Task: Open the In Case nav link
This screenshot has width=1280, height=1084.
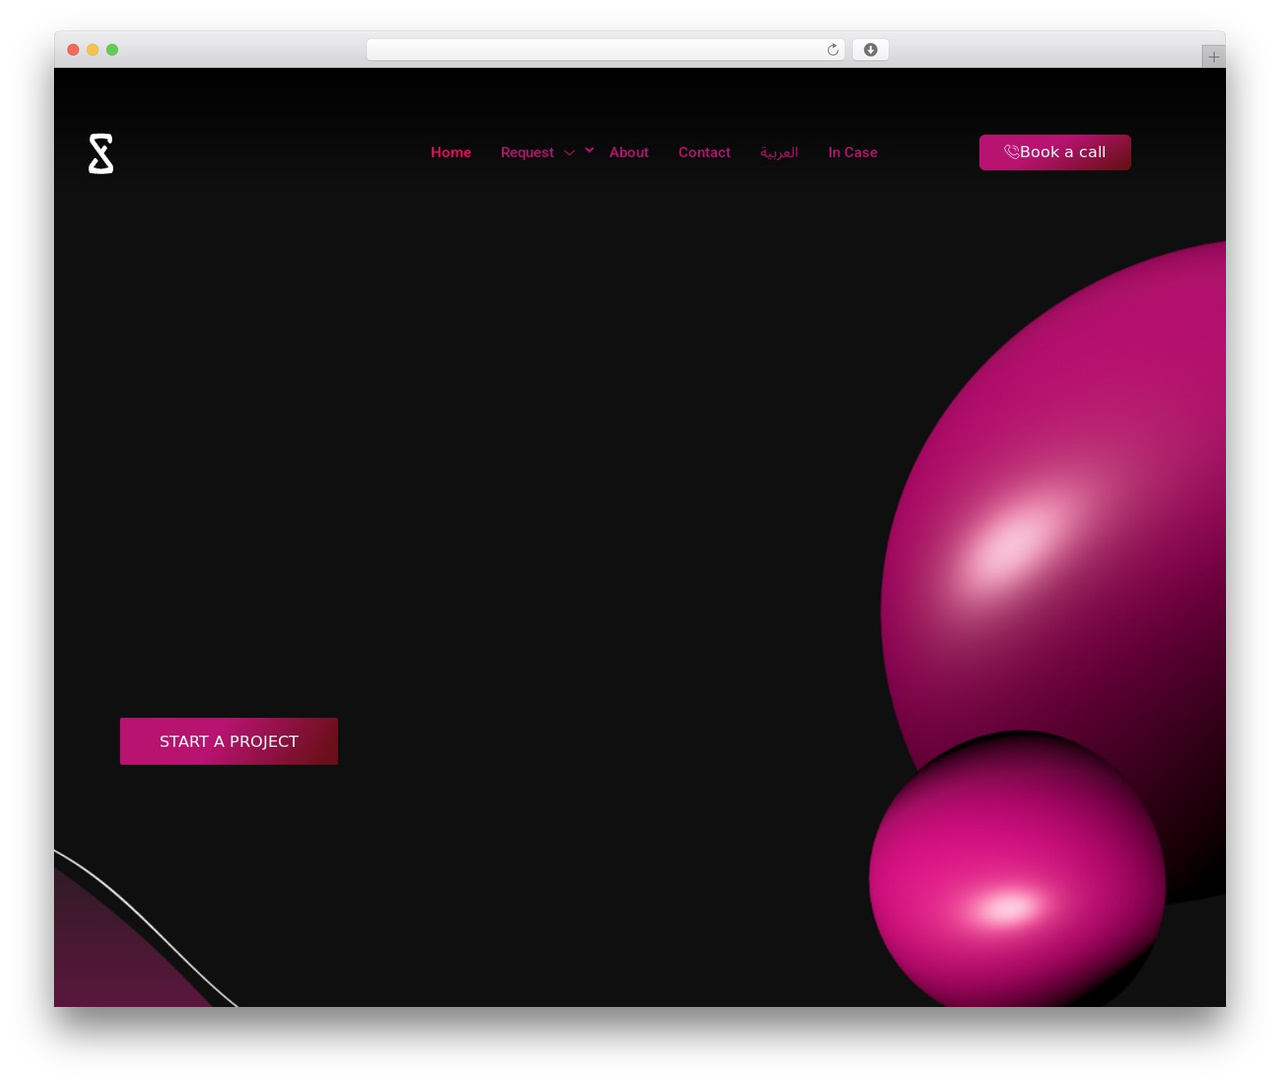Action: tap(853, 152)
